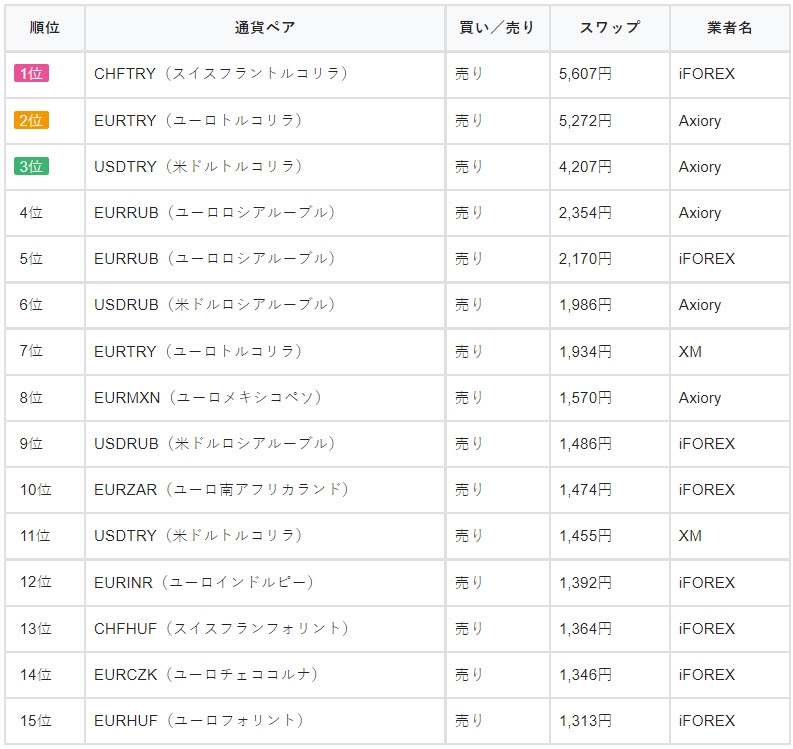The image size is (793, 749).
Task: Click the 15位 rank cell
Action: pos(36,721)
